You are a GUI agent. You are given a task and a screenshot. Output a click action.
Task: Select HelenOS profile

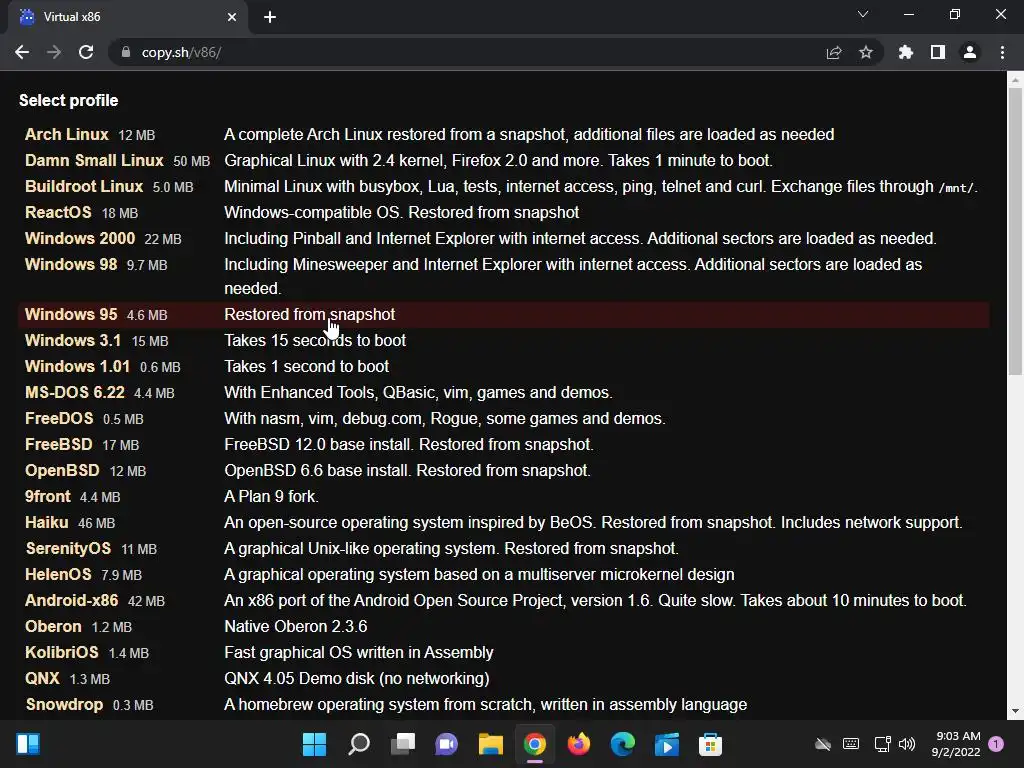pos(58,575)
